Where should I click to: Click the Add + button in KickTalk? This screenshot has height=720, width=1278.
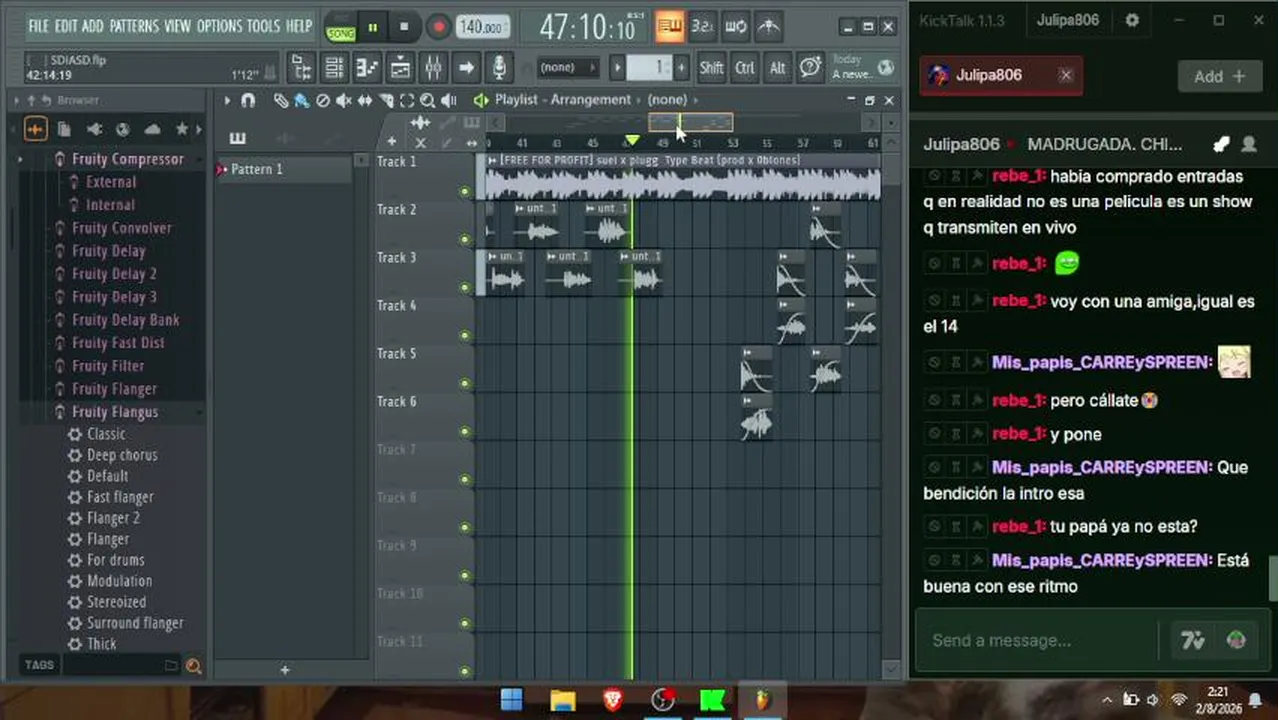point(1219,76)
